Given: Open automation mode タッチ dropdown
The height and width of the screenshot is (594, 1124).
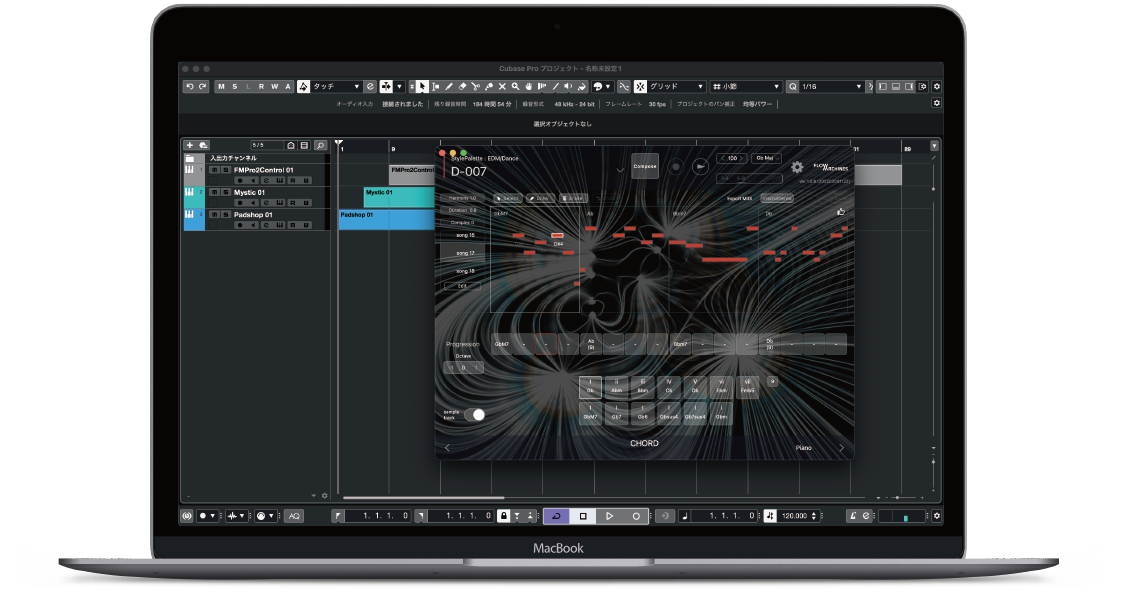Looking at the screenshot, I should [x=336, y=87].
